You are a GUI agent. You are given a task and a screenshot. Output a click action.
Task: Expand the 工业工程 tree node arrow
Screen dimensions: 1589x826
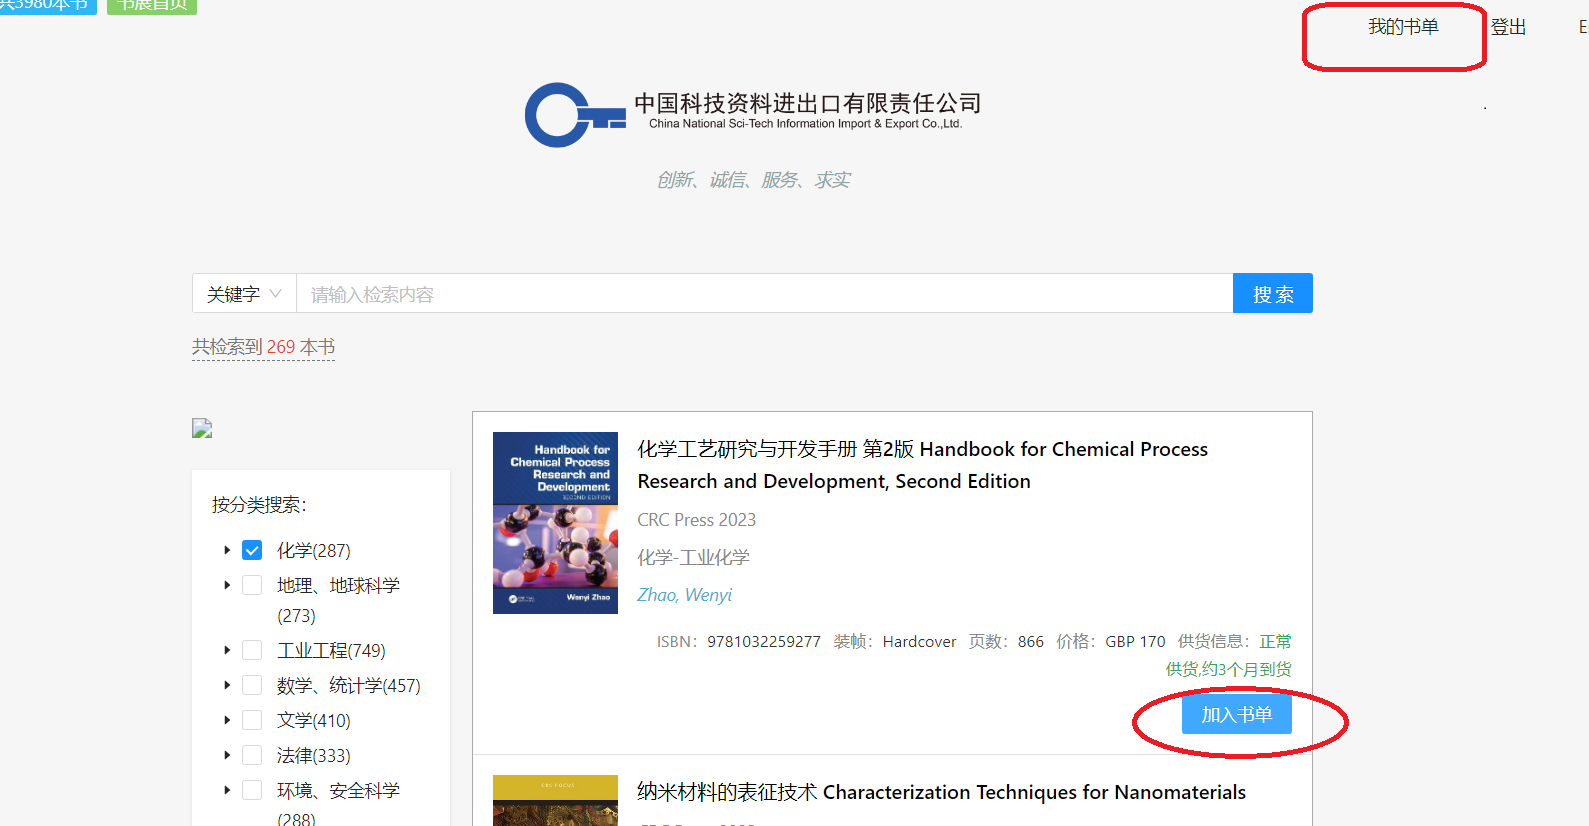(227, 651)
